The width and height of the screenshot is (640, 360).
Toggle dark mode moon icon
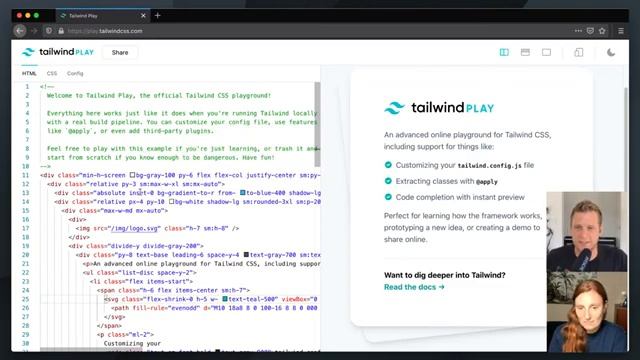[x=611, y=52]
